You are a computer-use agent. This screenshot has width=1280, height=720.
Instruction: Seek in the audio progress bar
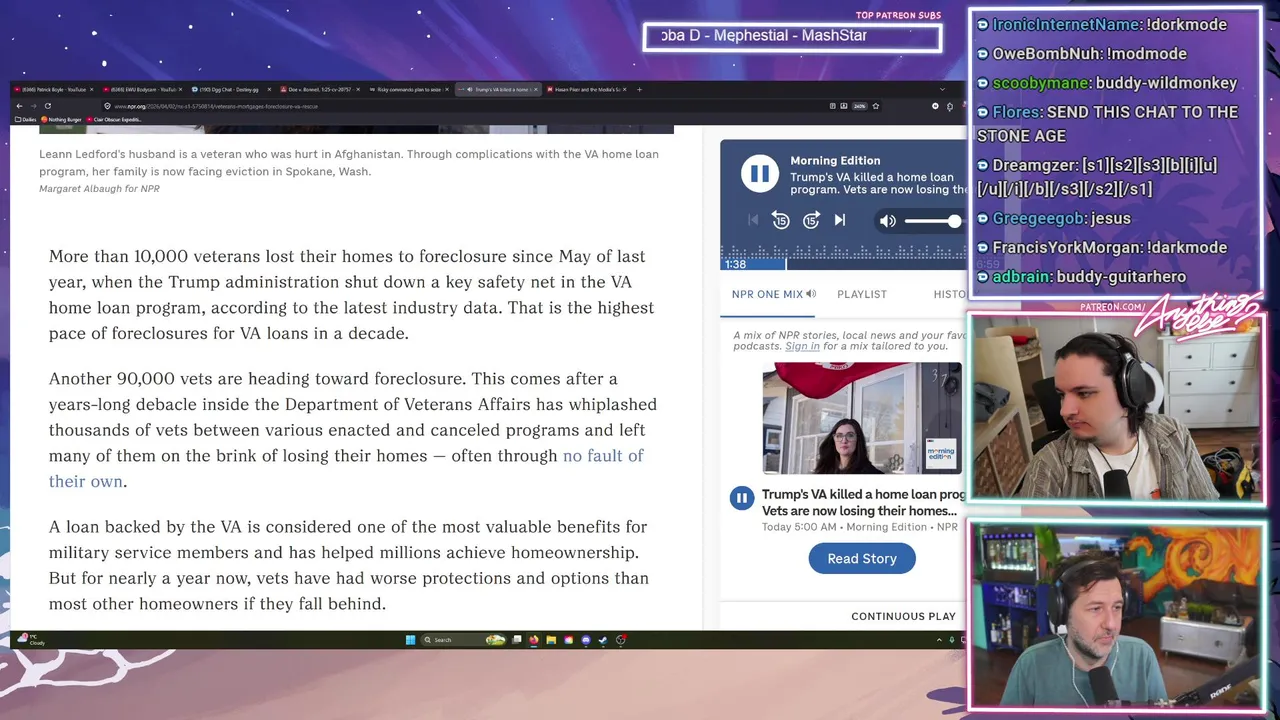(x=843, y=264)
